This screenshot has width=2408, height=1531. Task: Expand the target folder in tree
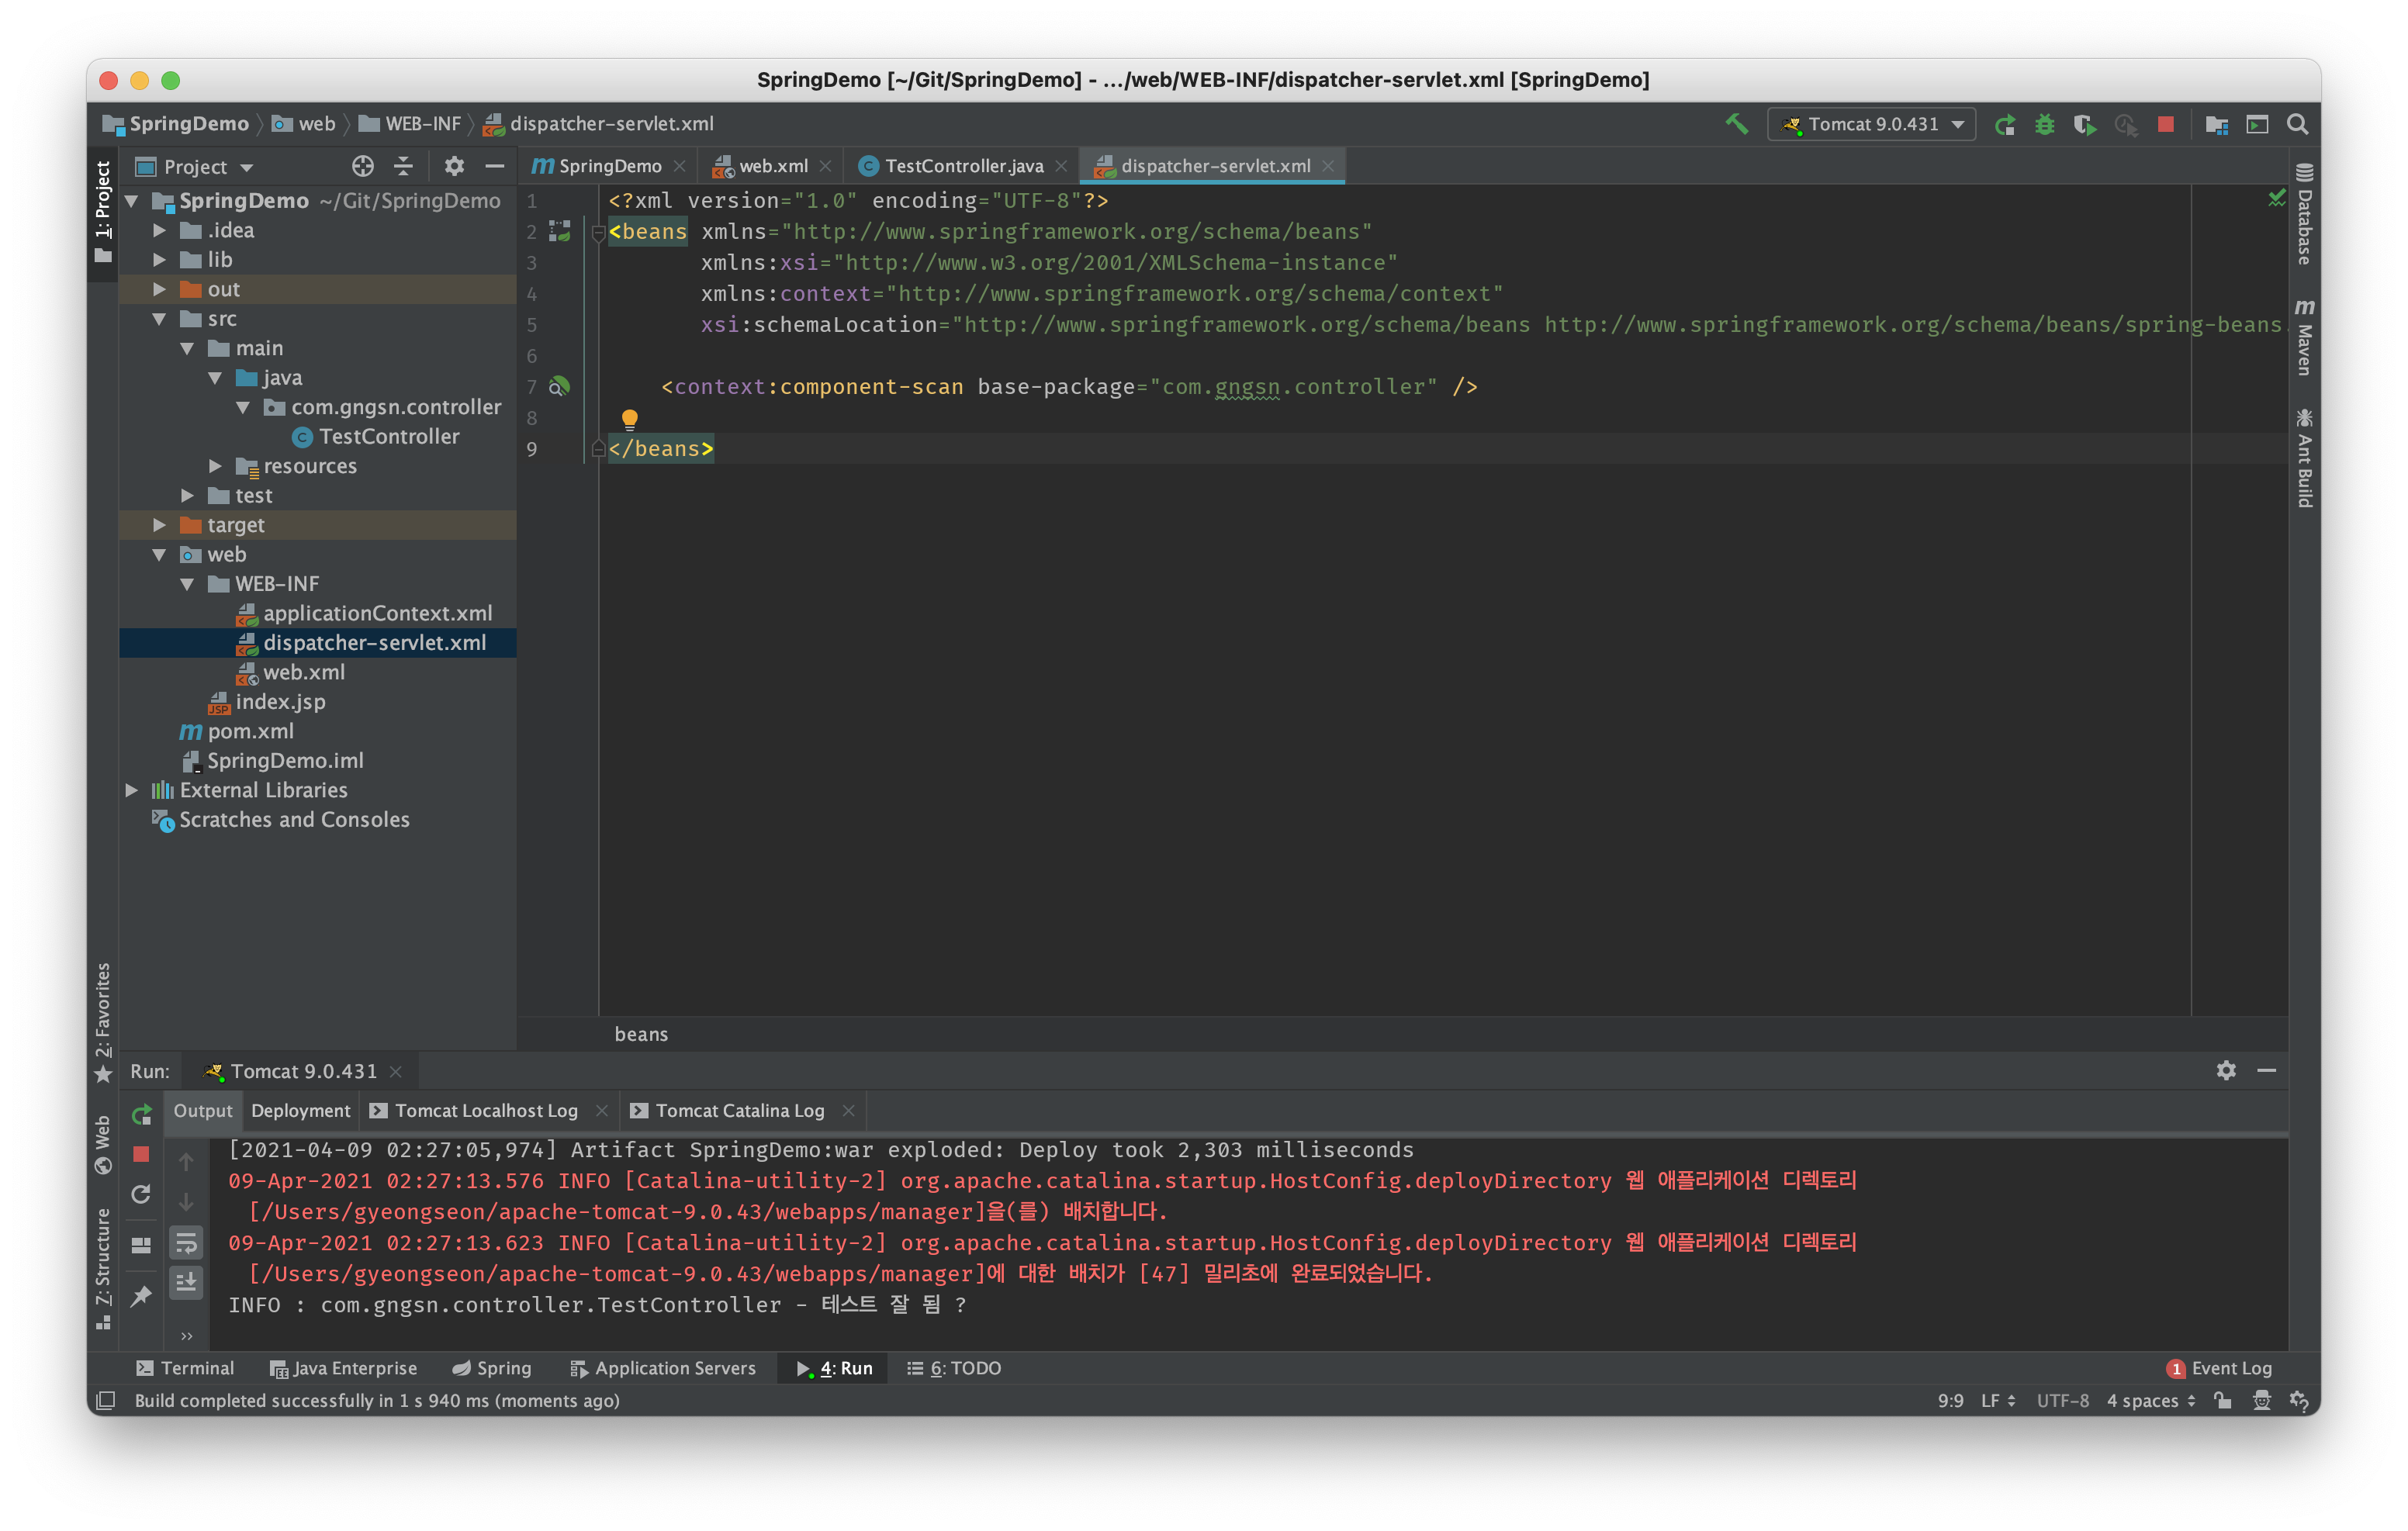159,525
